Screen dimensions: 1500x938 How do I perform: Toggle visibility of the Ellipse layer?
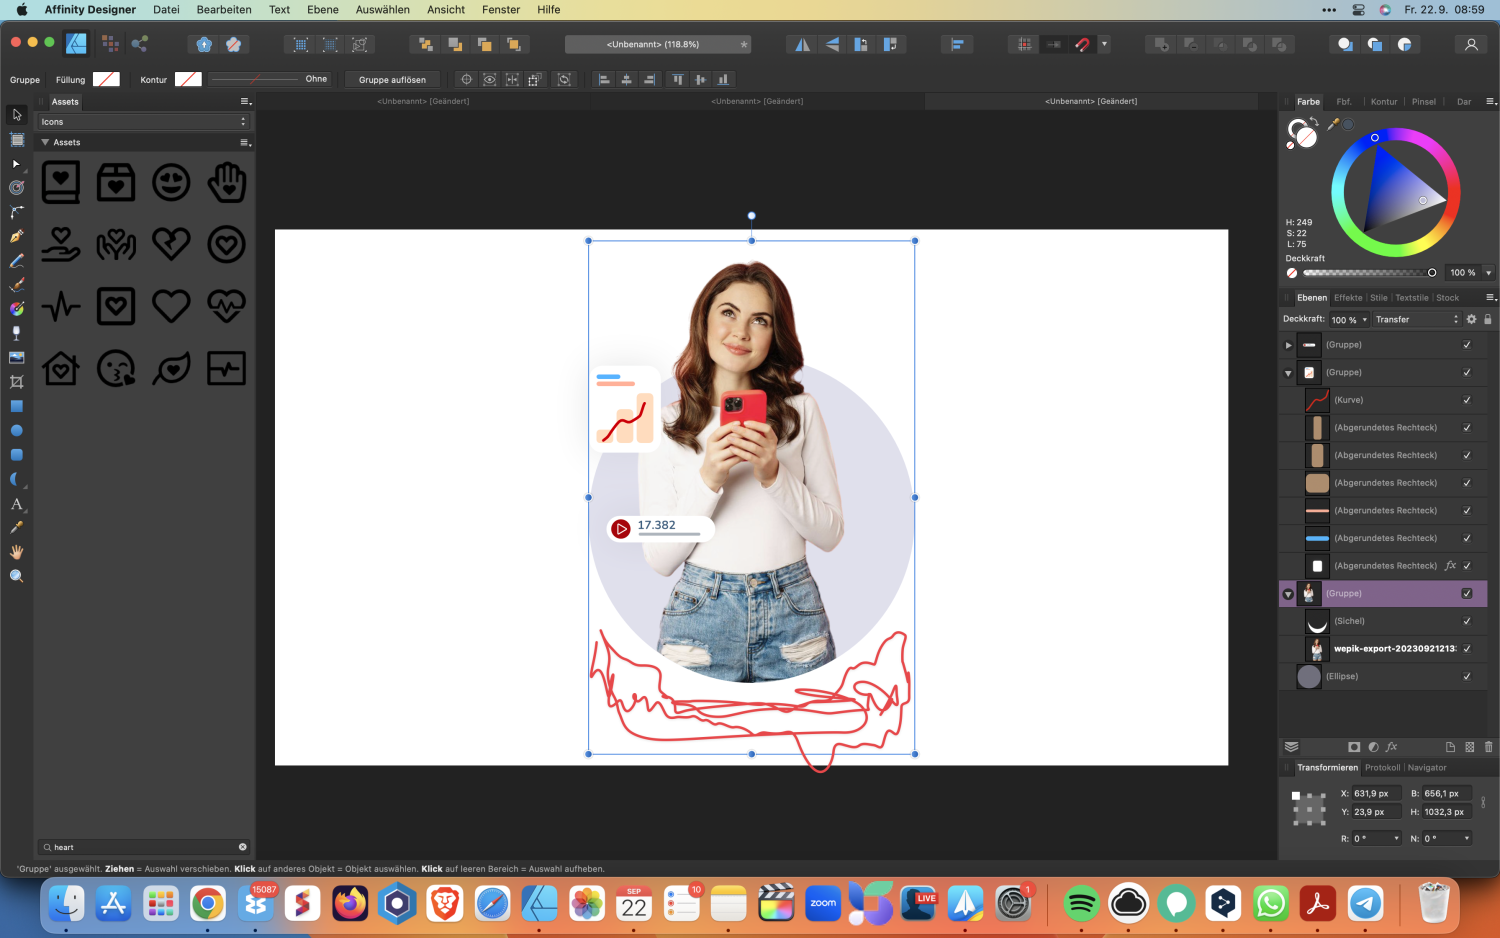tap(1467, 677)
